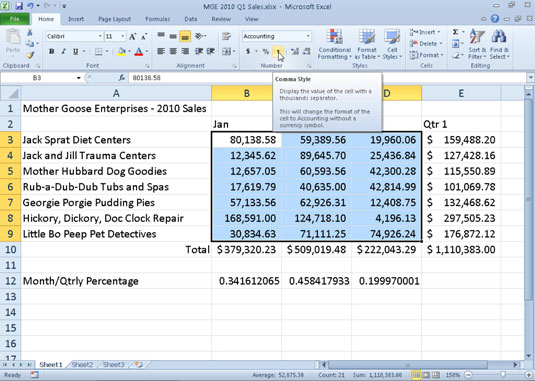Open Excel Help question mark icon
The width and height of the screenshot is (535, 381).
coord(495,19)
